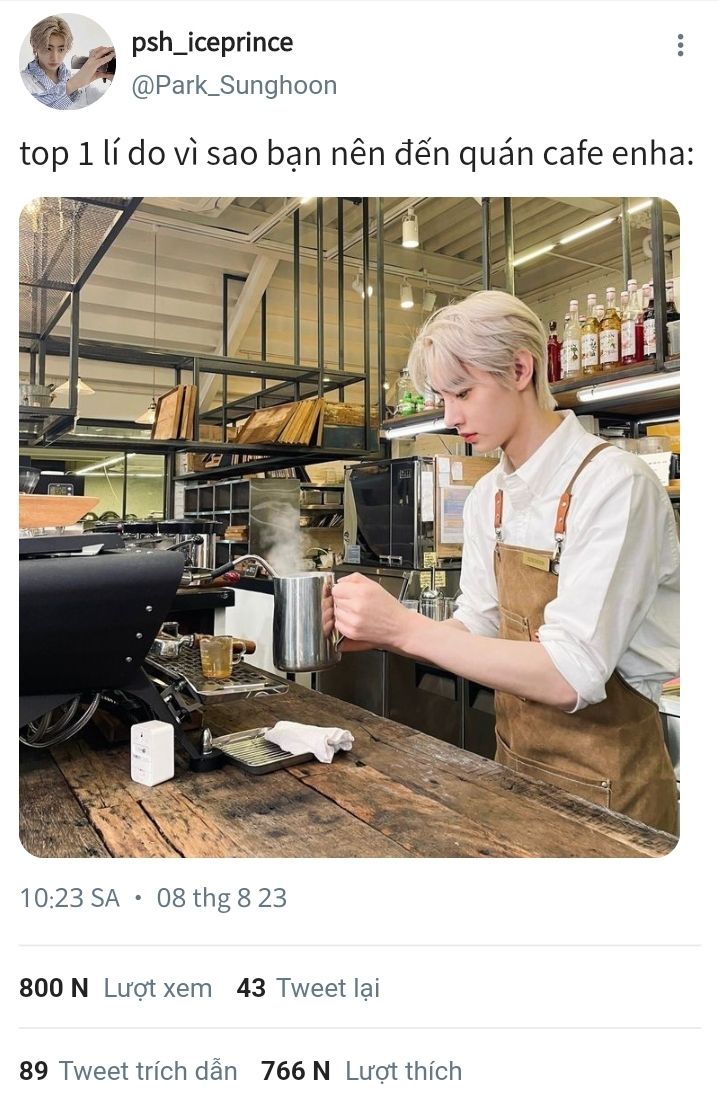The width and height of the screenshot is (719, 1107).
Task: Click the psh_iceprince display name
Action: (x=212, y=43)
